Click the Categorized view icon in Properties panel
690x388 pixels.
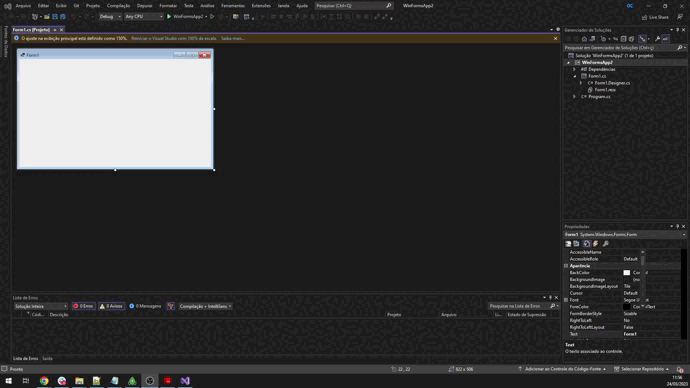568,244
